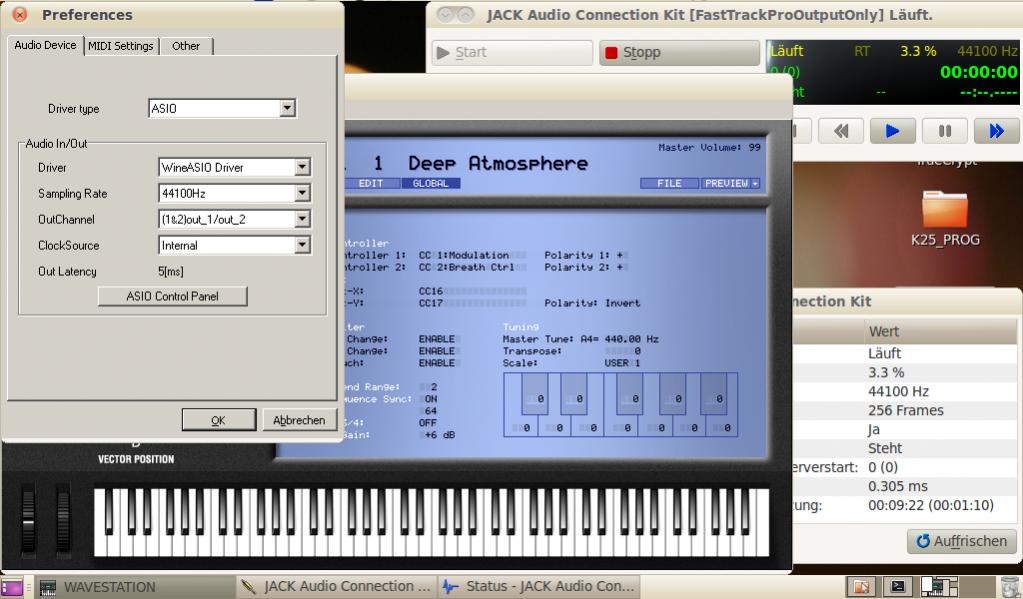Click the JACK time display 00:00:00
The width and height of the screenshot is (1023, 599).
point(979,72)
